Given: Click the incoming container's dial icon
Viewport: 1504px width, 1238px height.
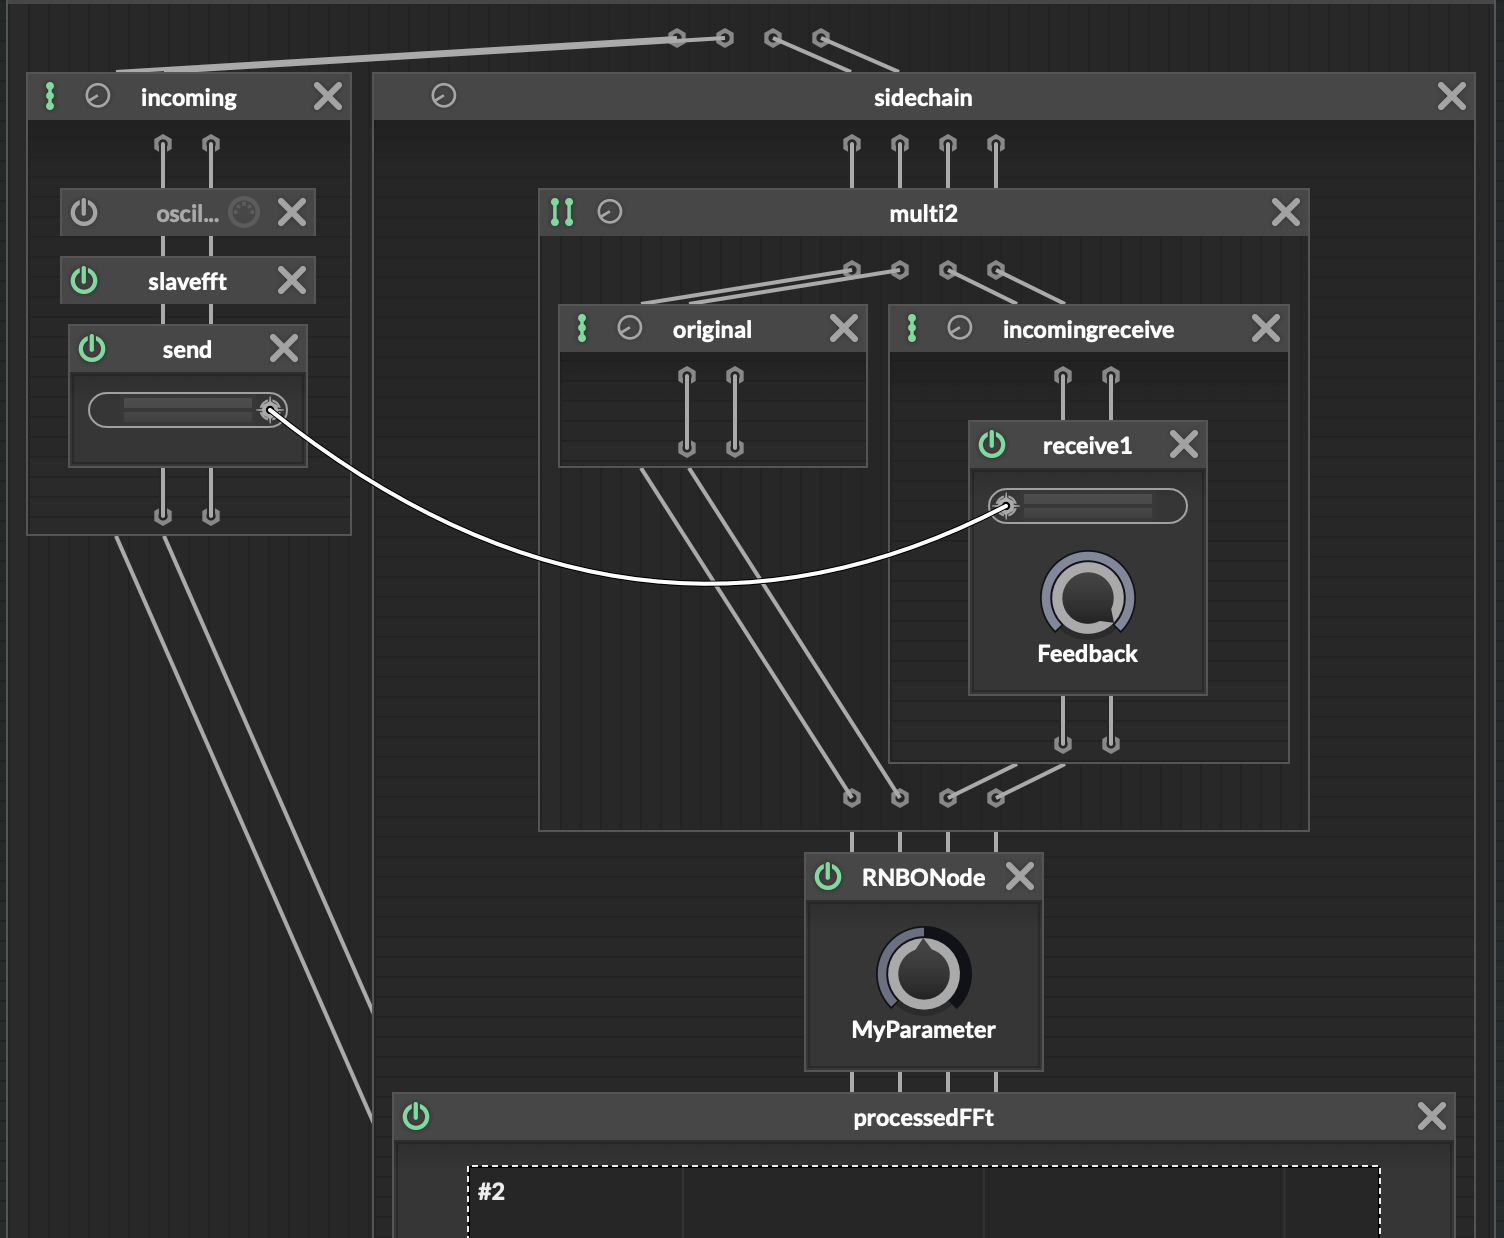Looking at the screenshot, I should click(98, 96).
